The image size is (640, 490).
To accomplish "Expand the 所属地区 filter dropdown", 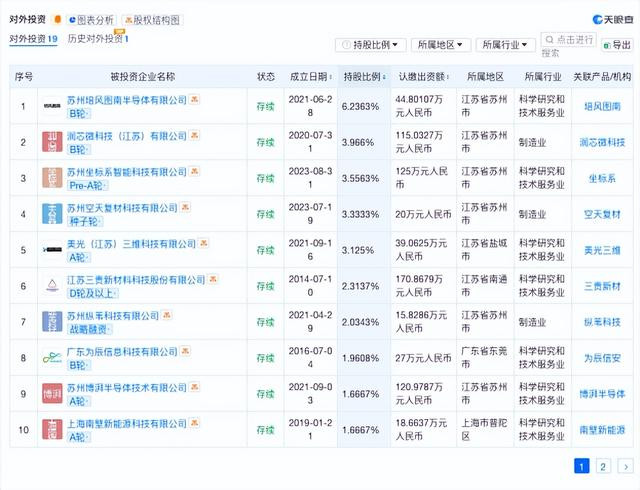I will pos(441,45).
